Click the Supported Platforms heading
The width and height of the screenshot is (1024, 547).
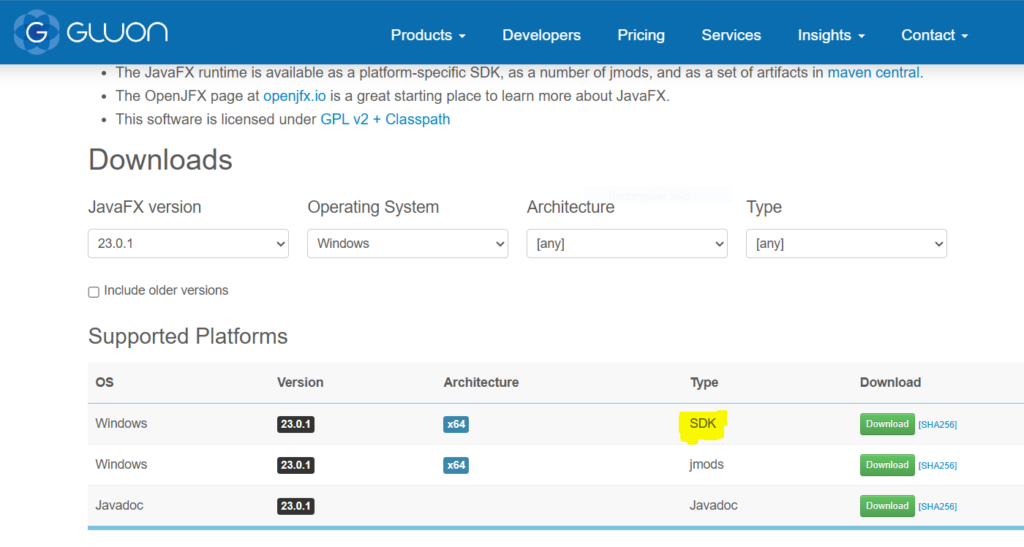pos(188,336)
